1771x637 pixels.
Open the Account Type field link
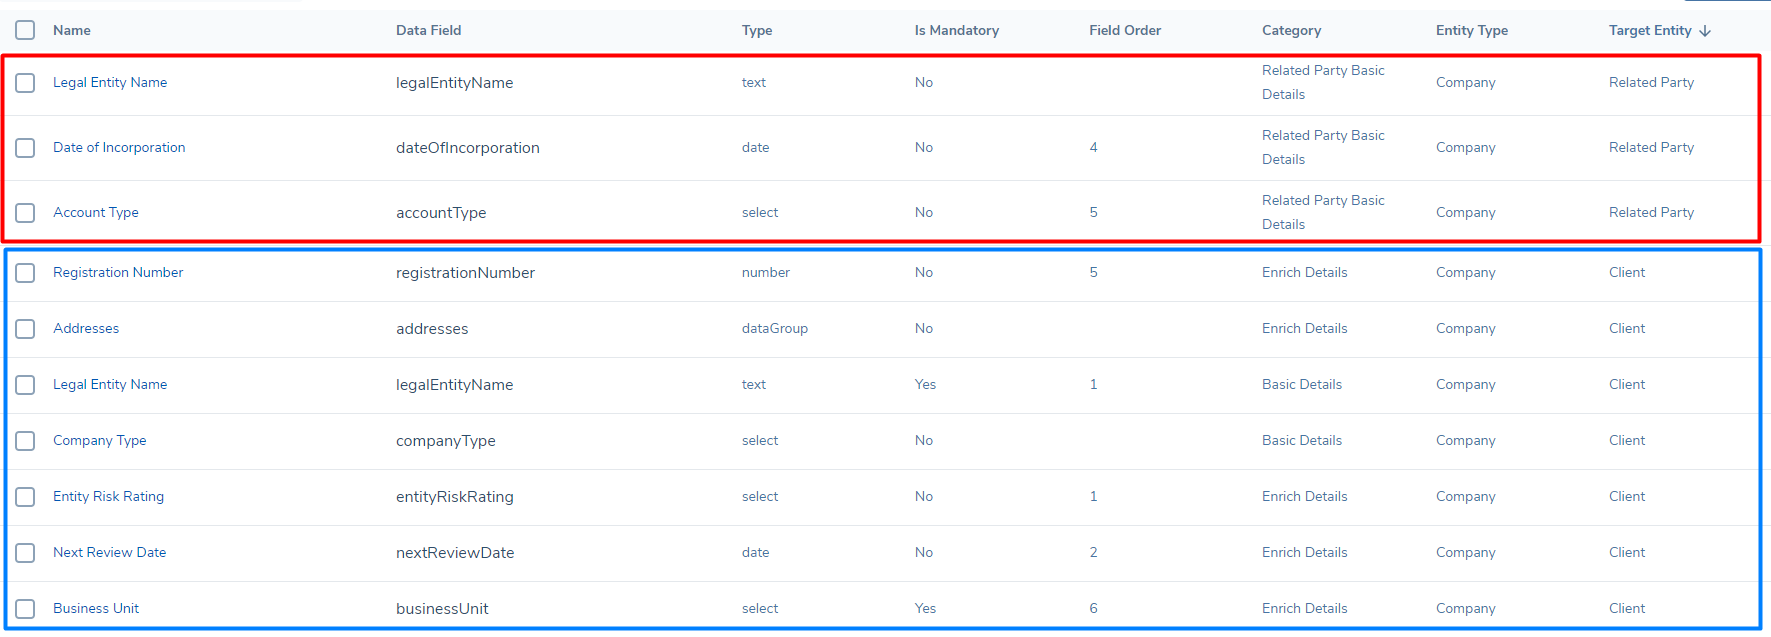[x=96, y=212]
